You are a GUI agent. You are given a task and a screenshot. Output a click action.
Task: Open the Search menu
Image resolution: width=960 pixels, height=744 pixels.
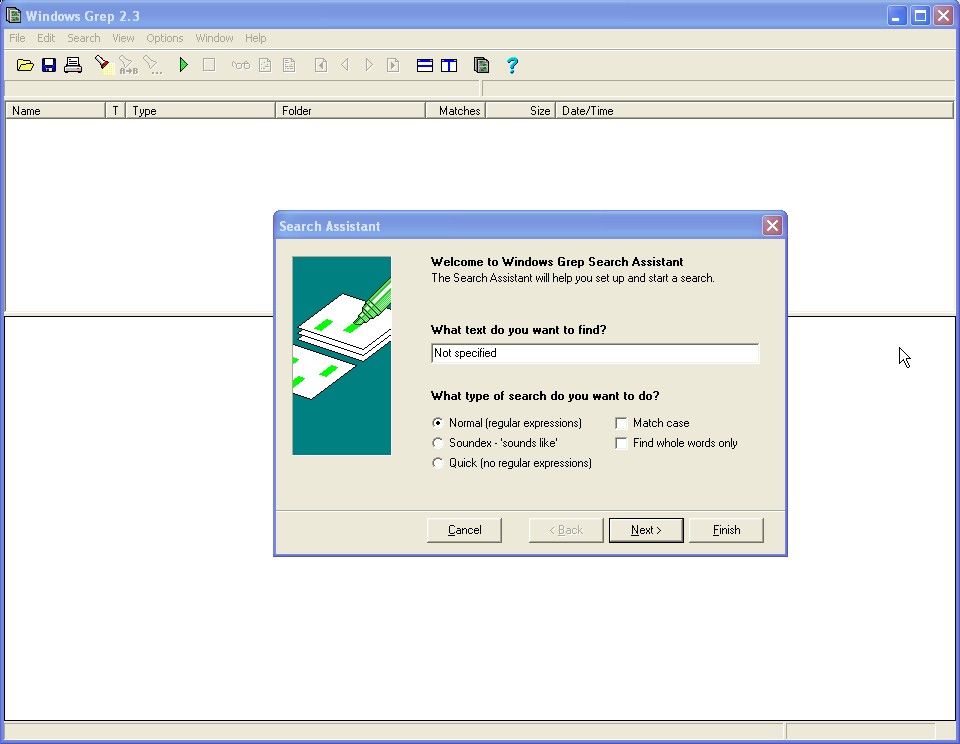tap(84, 38)
